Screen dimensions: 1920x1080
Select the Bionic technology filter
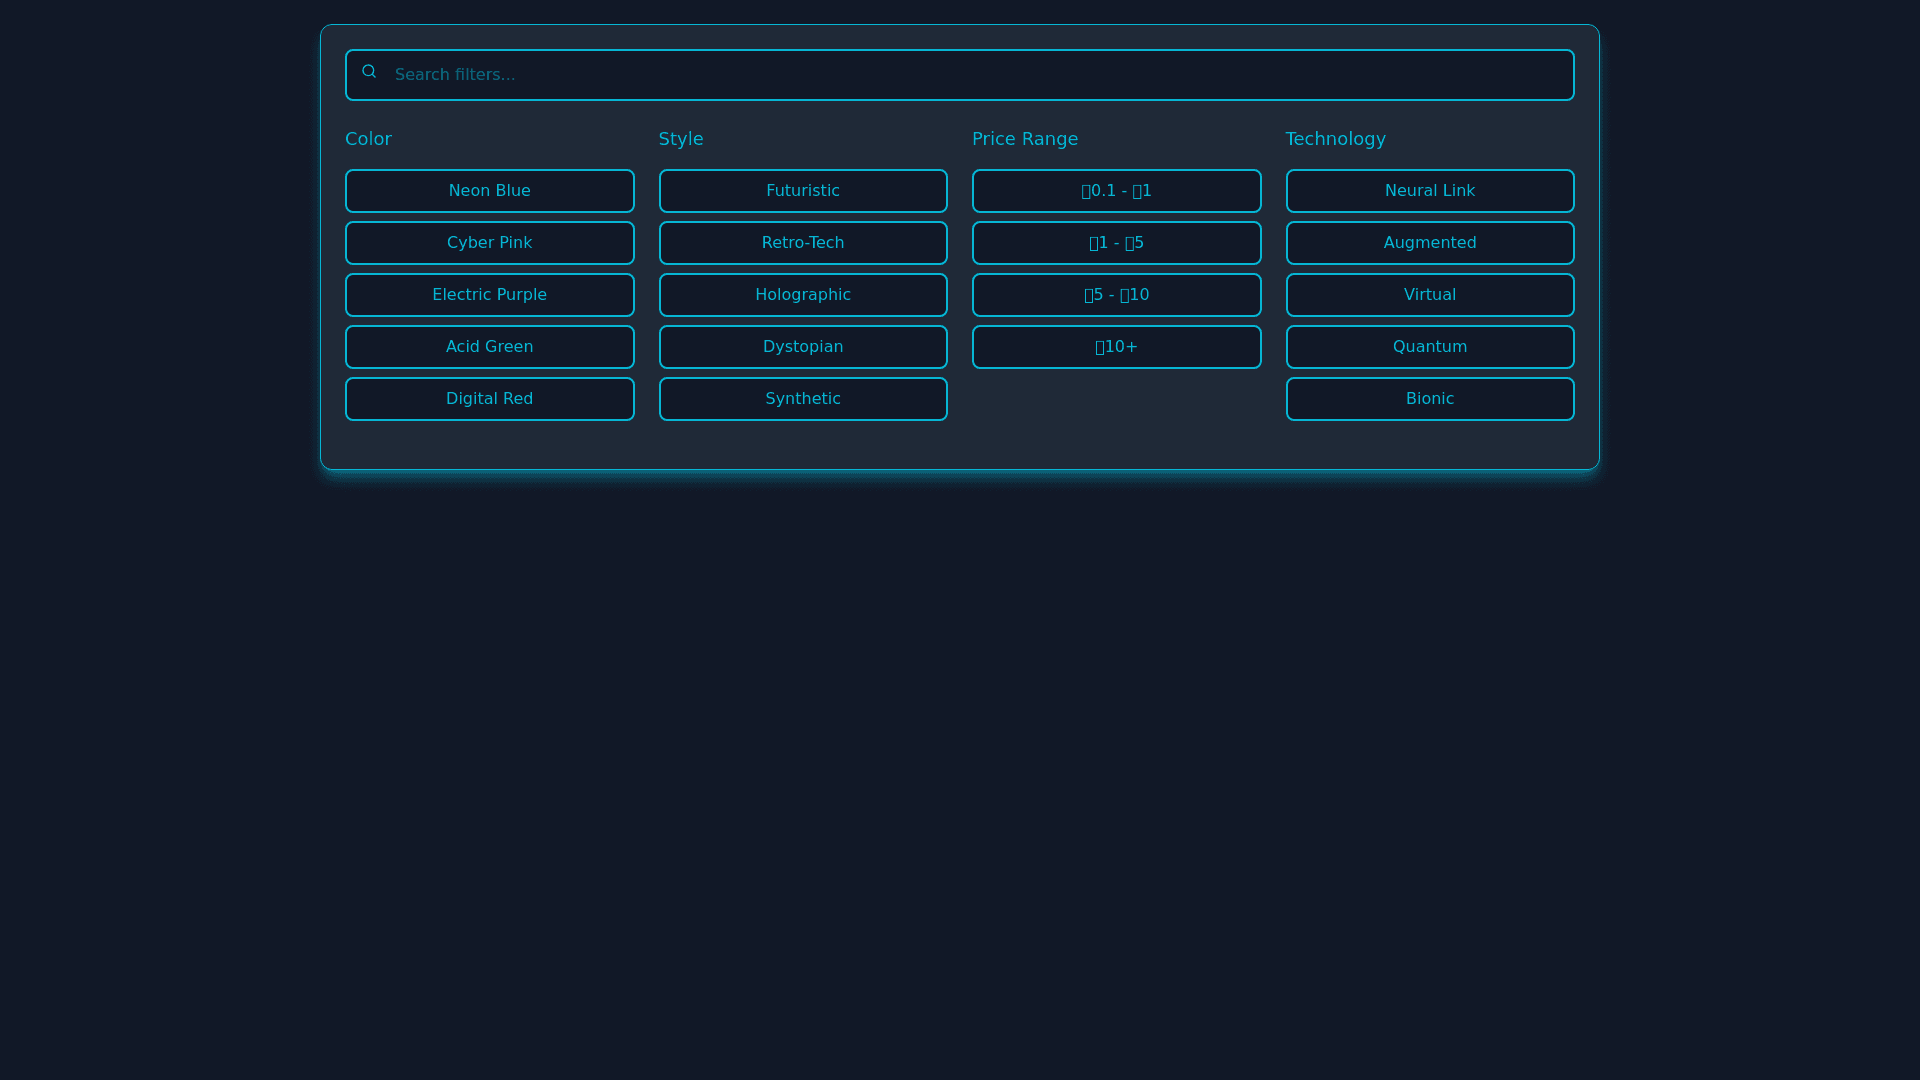(1429, 399)
